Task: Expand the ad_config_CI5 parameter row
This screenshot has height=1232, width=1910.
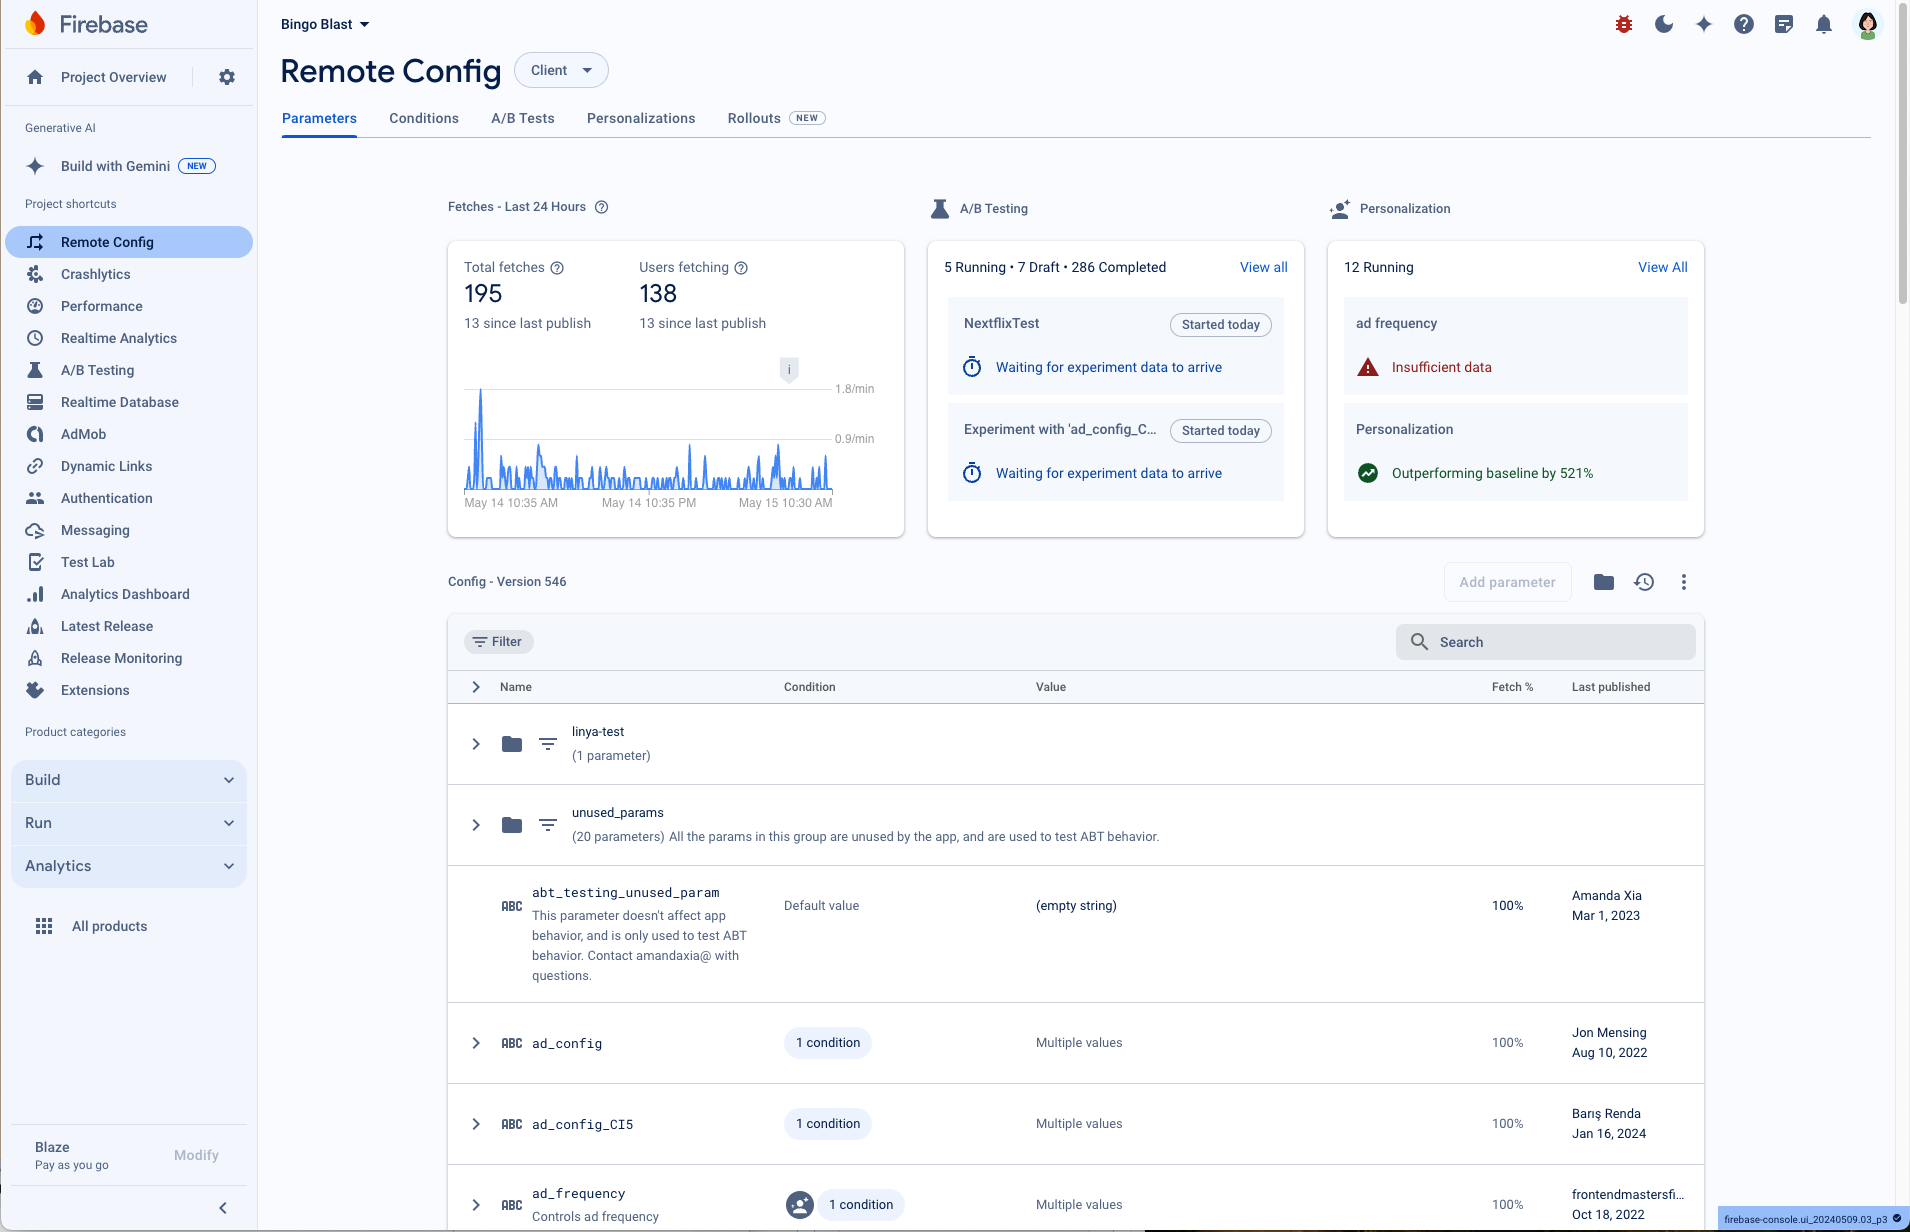Action: (476, 1124)
